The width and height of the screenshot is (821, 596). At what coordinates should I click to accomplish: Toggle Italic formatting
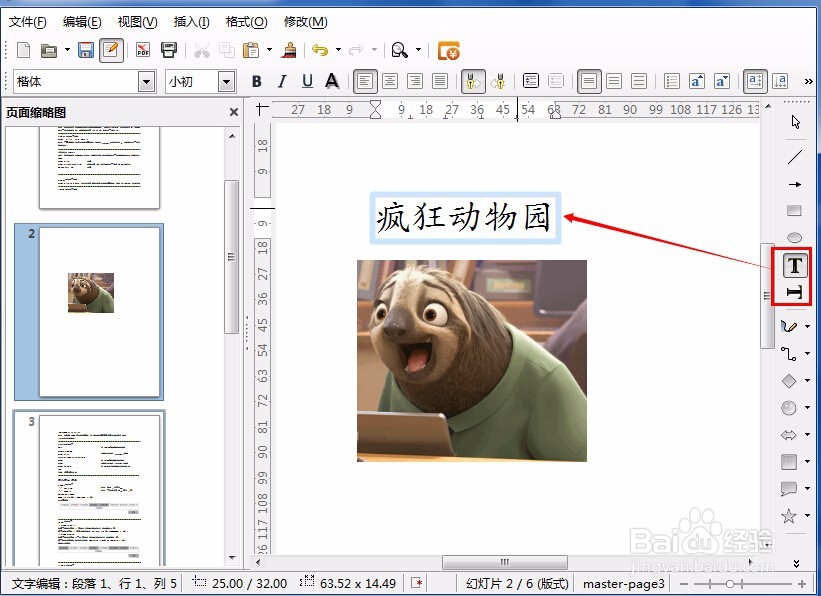pos(282,81)
